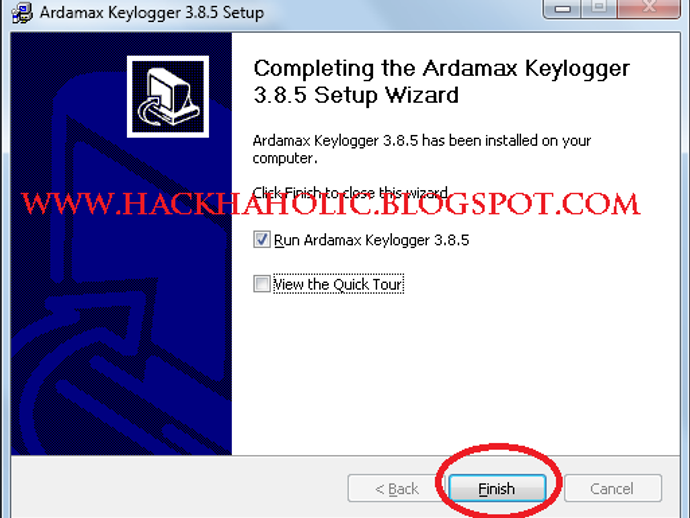Click empty white area below Quick Tour option
690x518 pixels.
[453, 374]
